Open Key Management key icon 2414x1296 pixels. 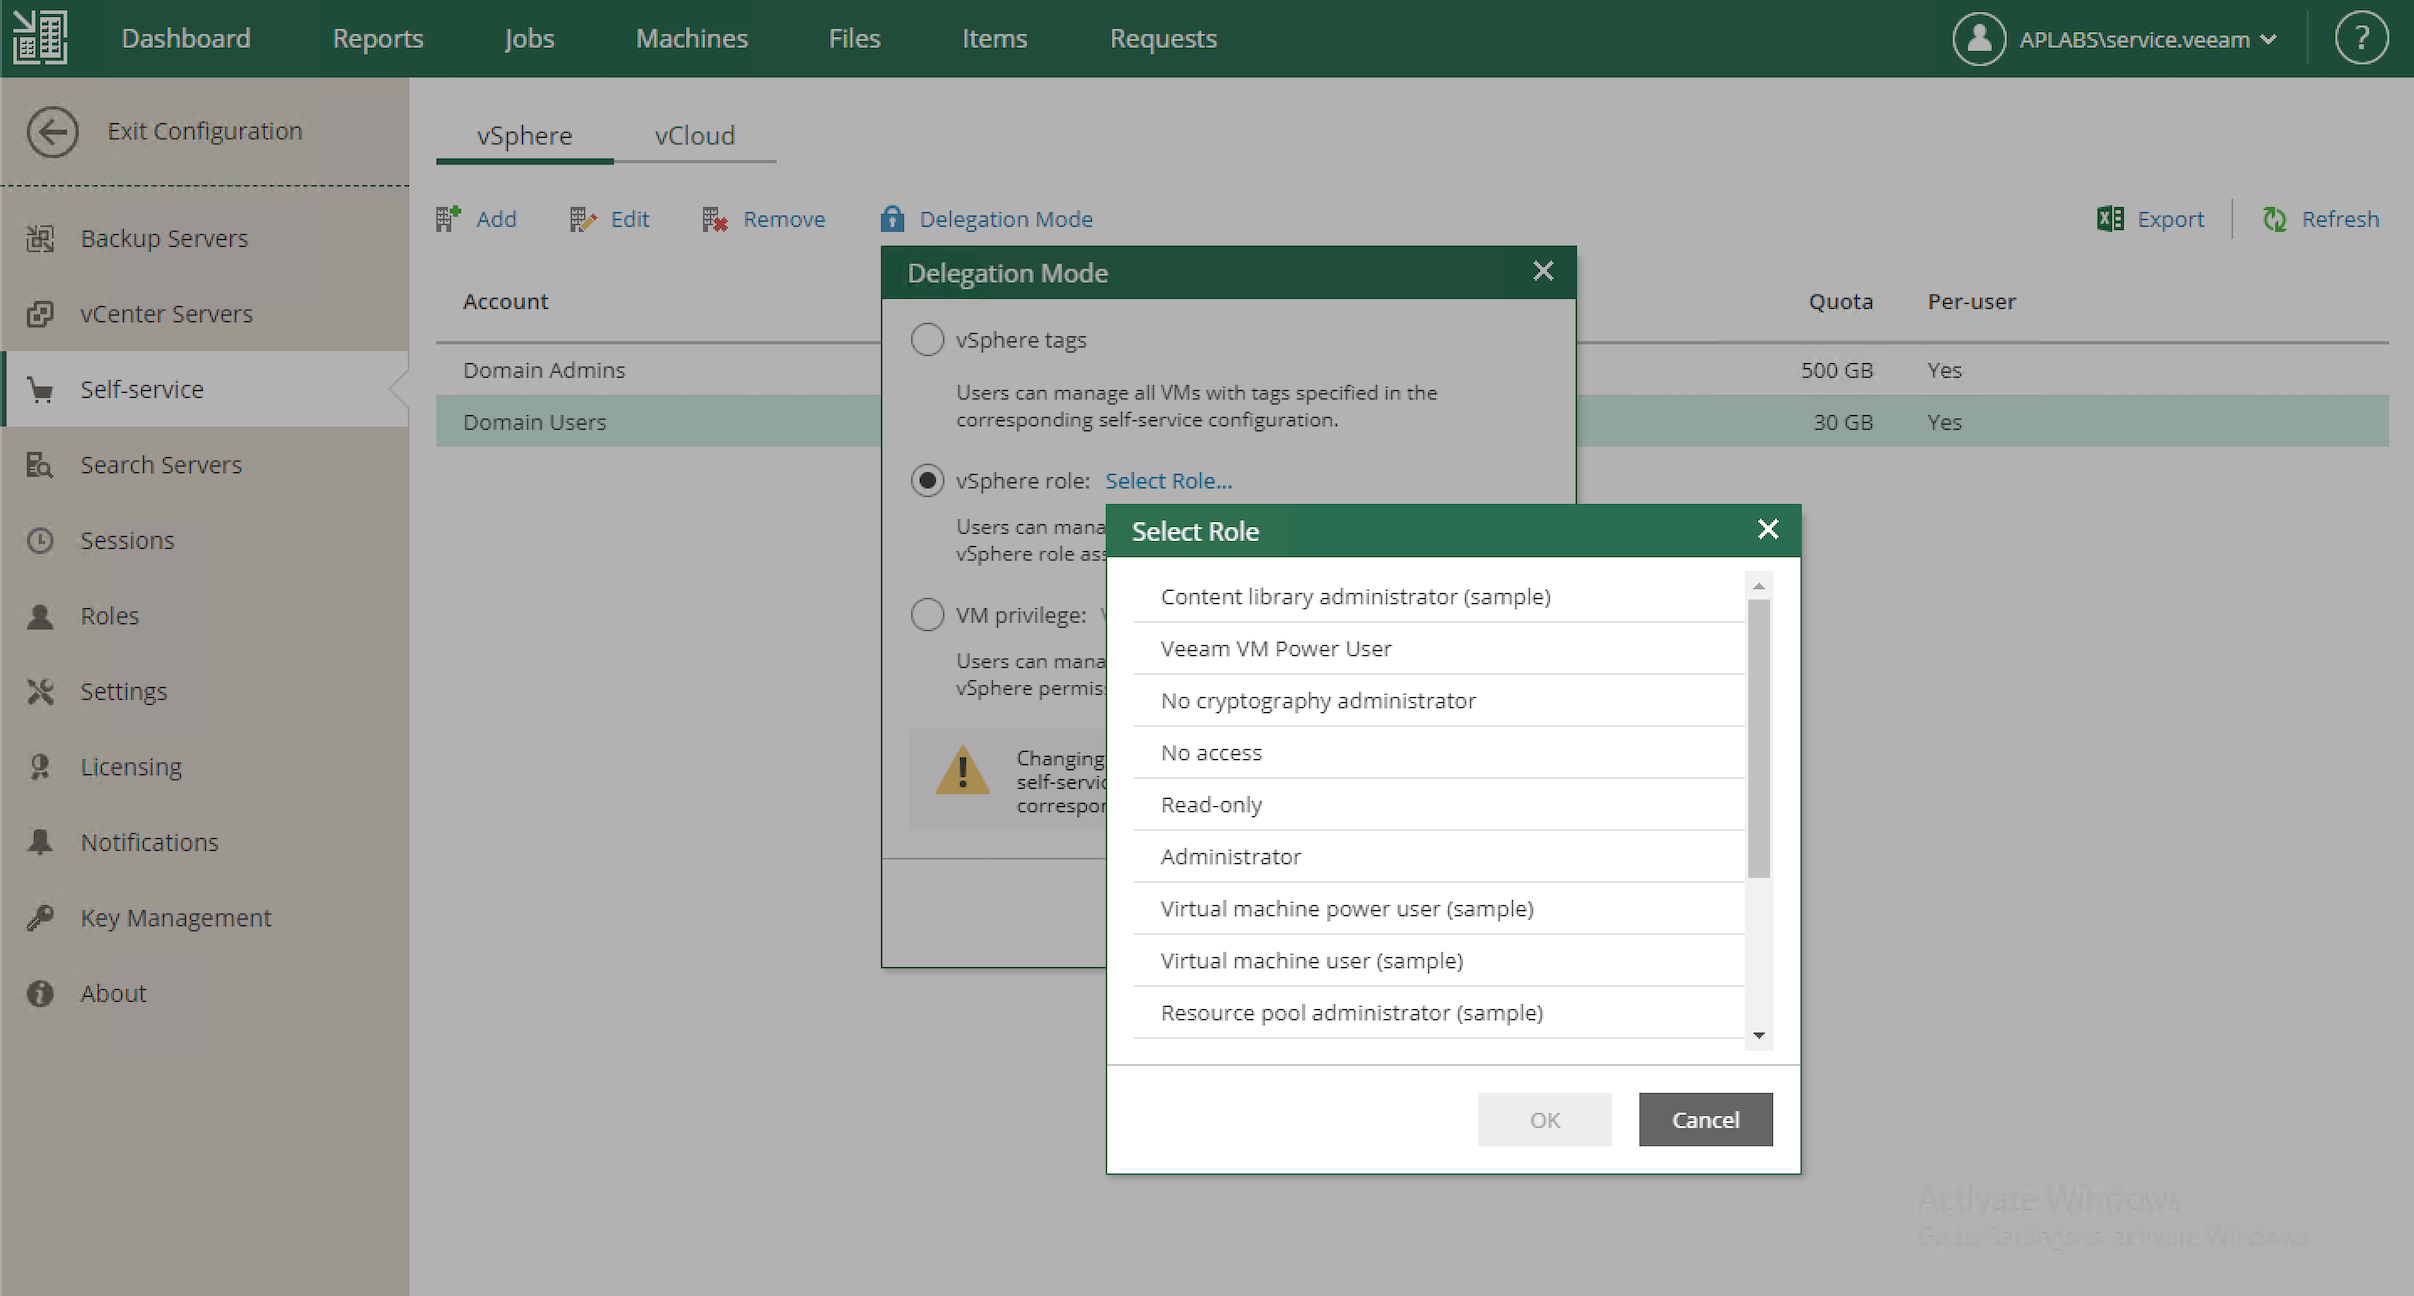point(40,918)
